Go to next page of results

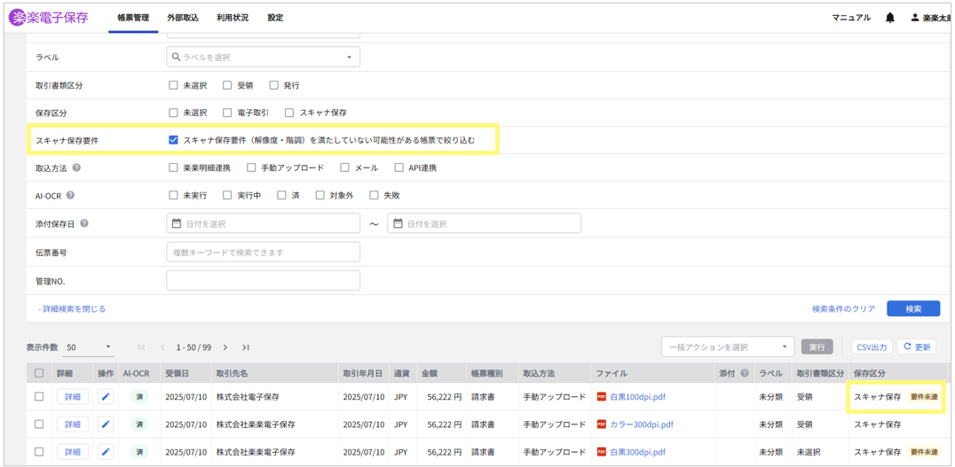click(x=226, y=348)
